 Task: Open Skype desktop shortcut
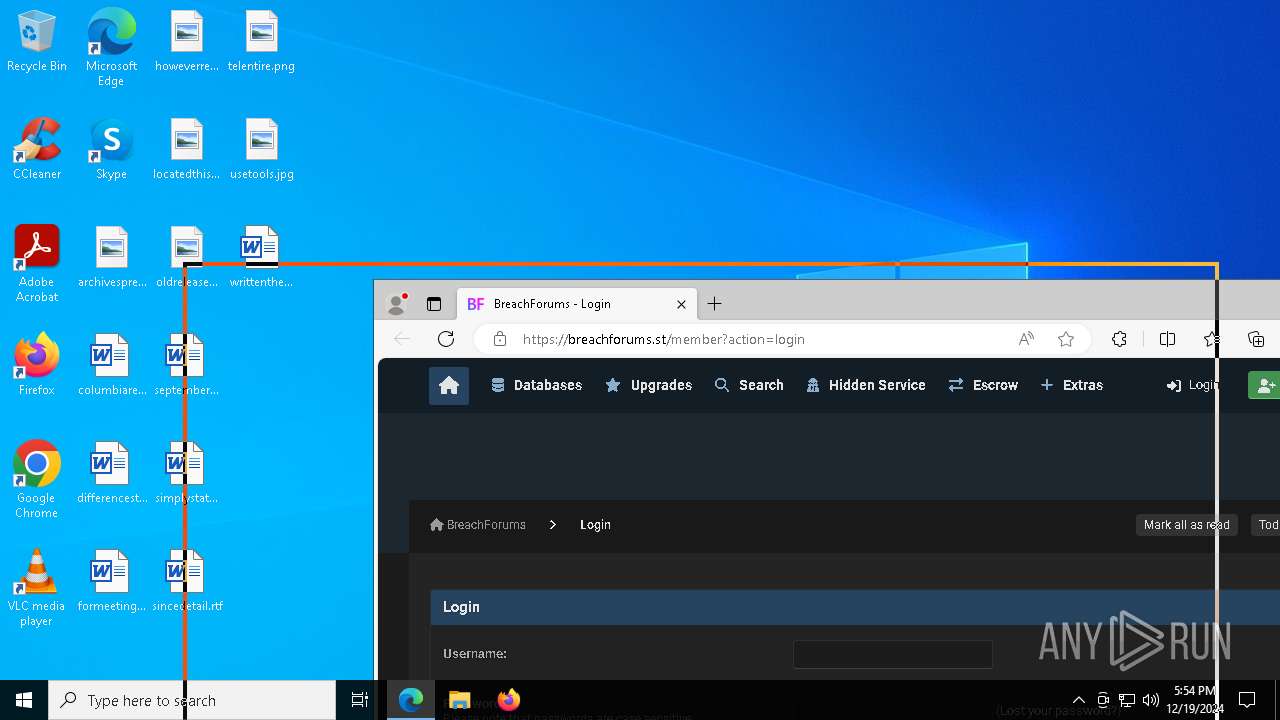[x=111, y=149]
